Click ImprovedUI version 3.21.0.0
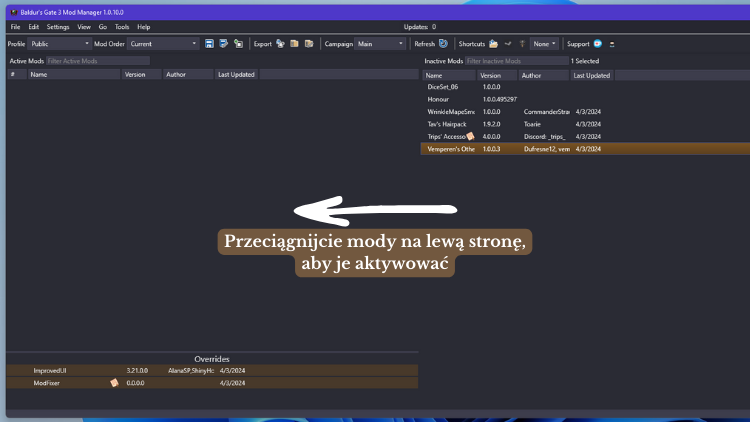The width and height of the screenshot is (750, 422). (137, 370)
